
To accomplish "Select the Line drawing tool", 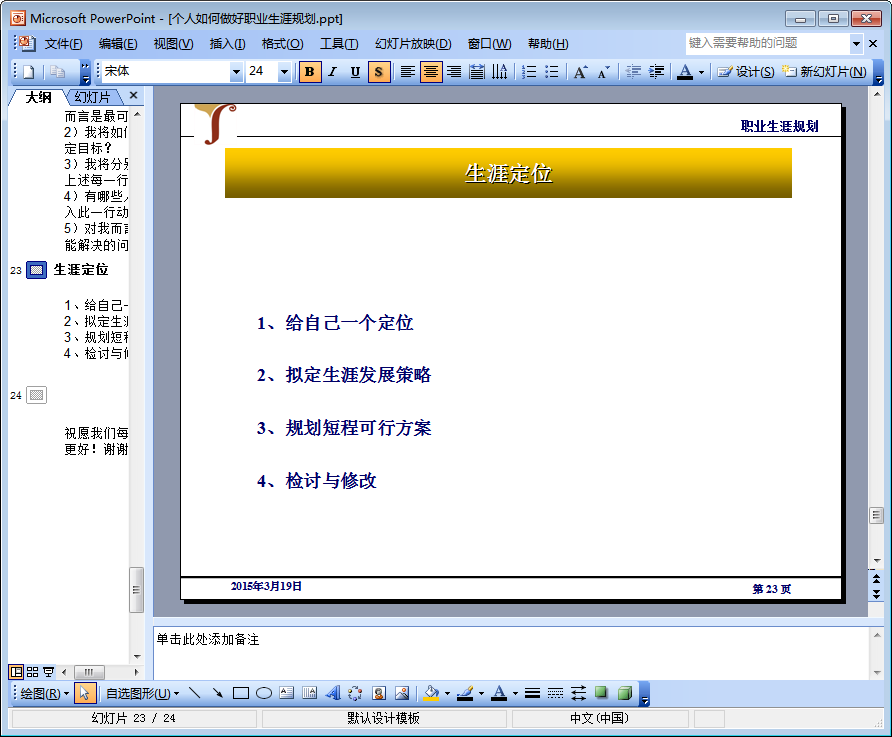I will (x=195, y=693).
